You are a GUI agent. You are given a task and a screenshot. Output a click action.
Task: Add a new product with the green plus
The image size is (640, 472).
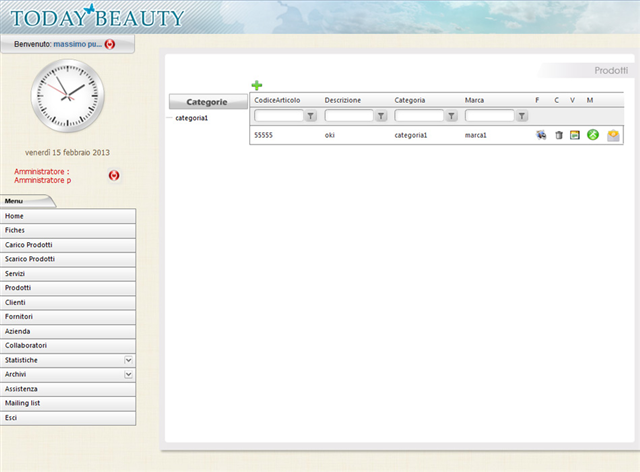click(x=257, y=85)
